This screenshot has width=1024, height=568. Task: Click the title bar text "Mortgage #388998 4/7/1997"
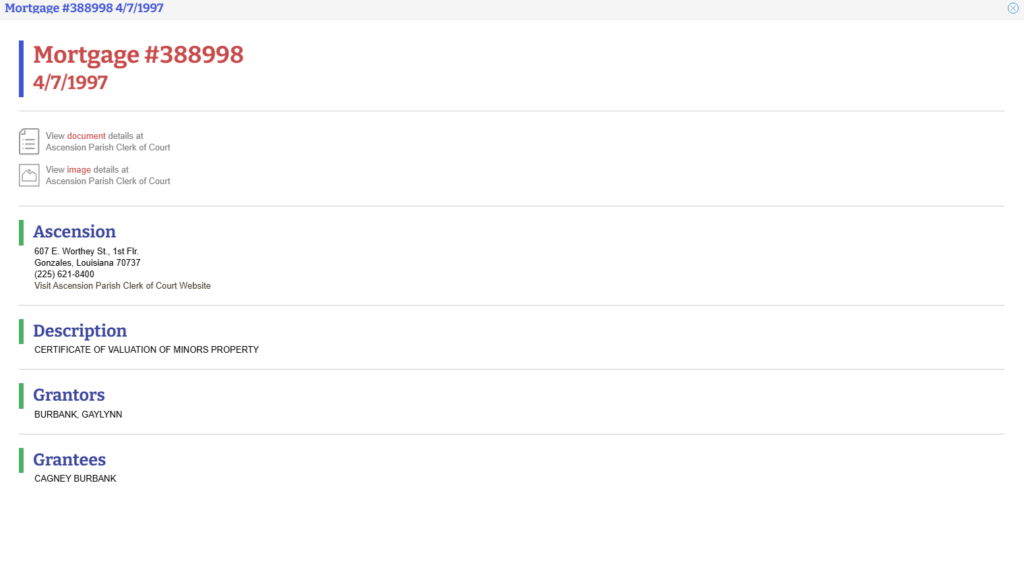(84, 8)
